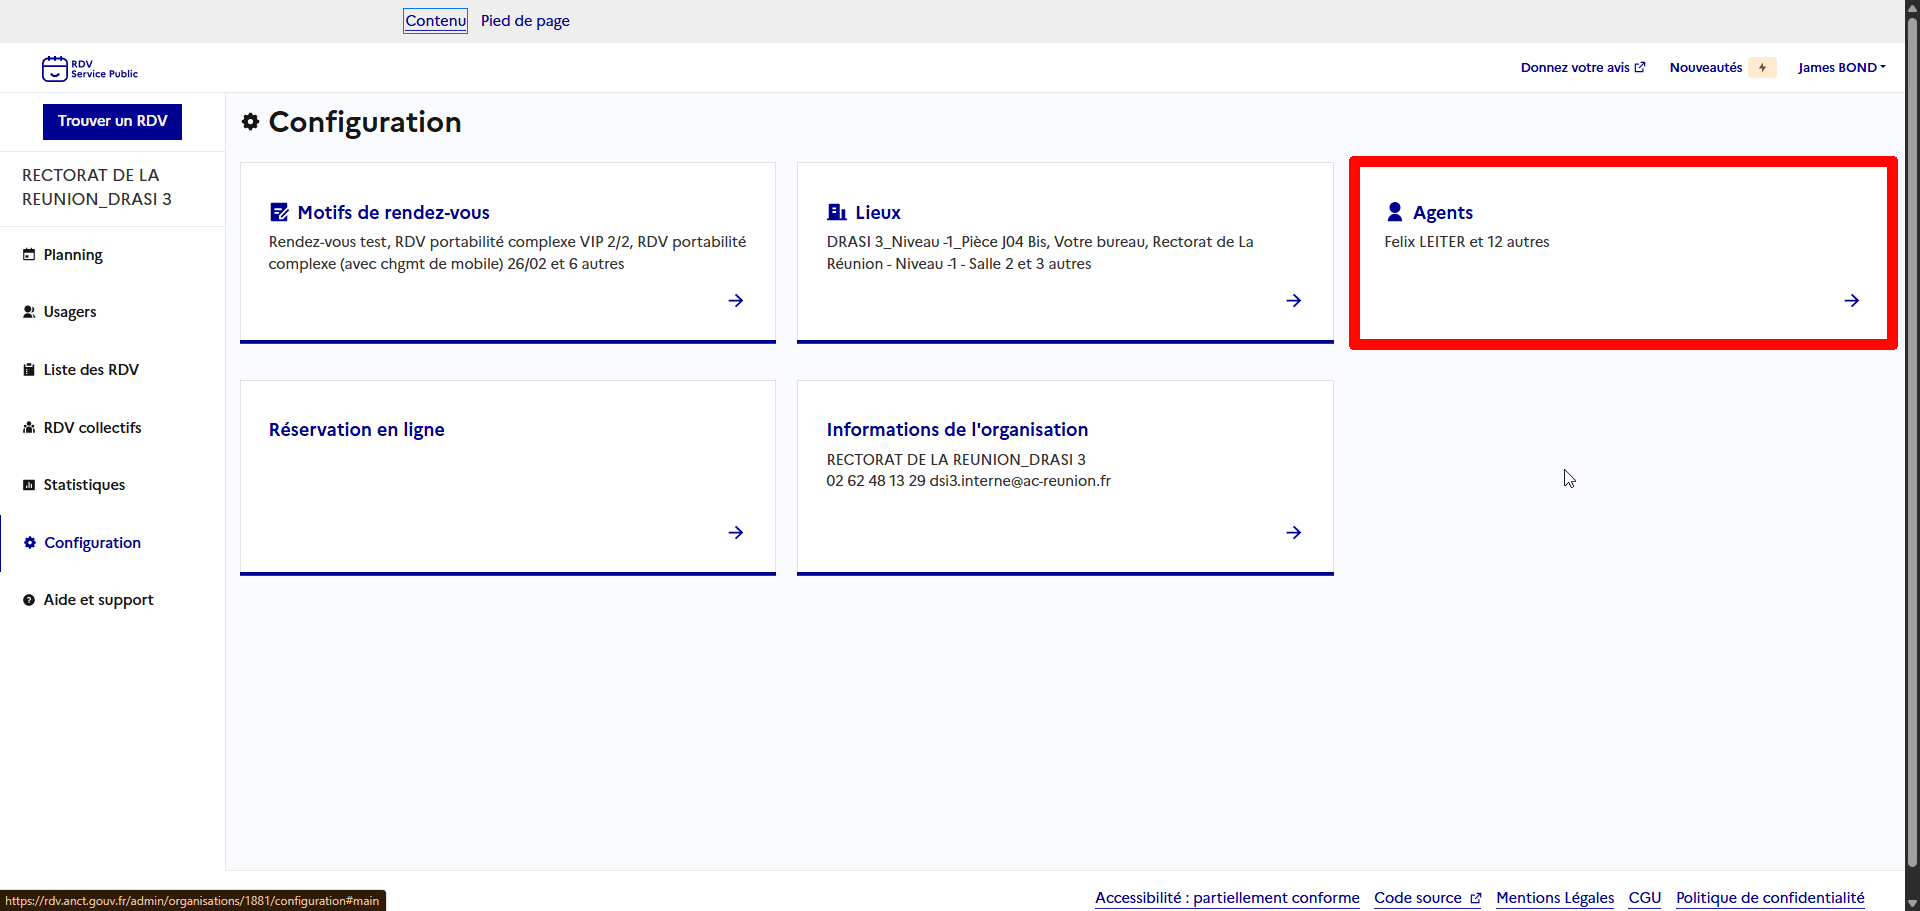1920x911 pixels.
Task: Click the Aide et support question icon
Action: tap(29, 600)
